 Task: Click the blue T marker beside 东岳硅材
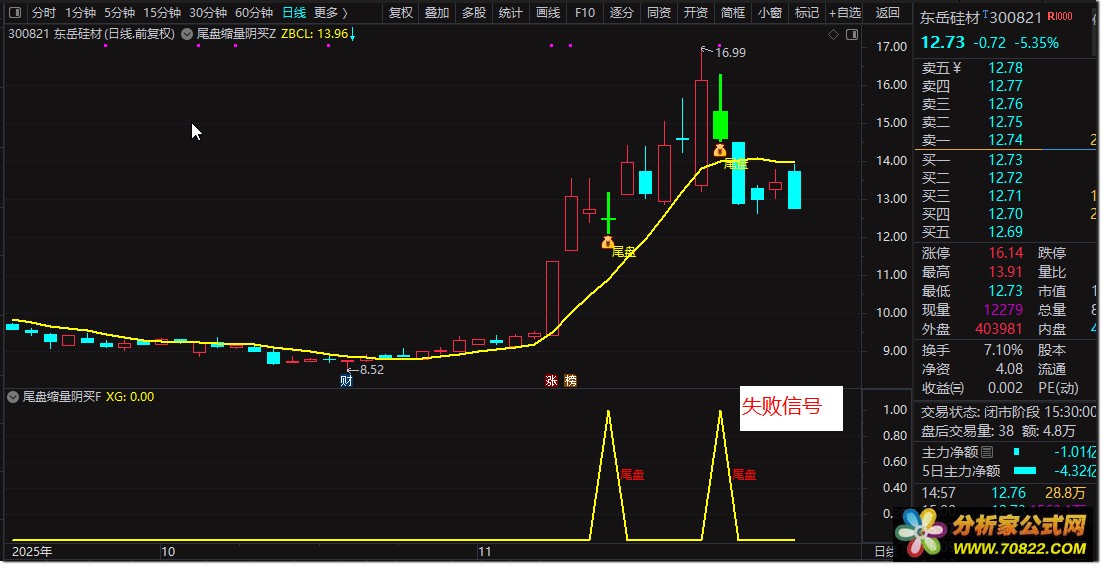coord(986,14)
